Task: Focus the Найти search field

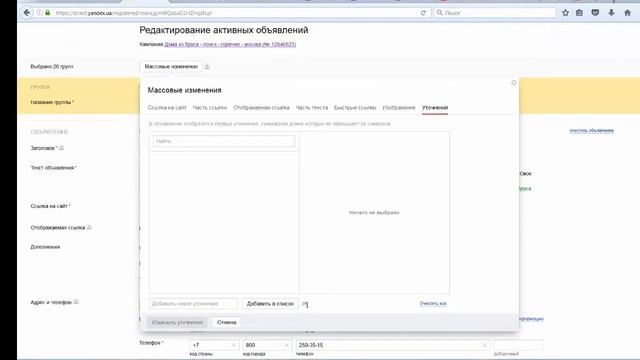Action: pyautogui.click(x=224, y=141)
